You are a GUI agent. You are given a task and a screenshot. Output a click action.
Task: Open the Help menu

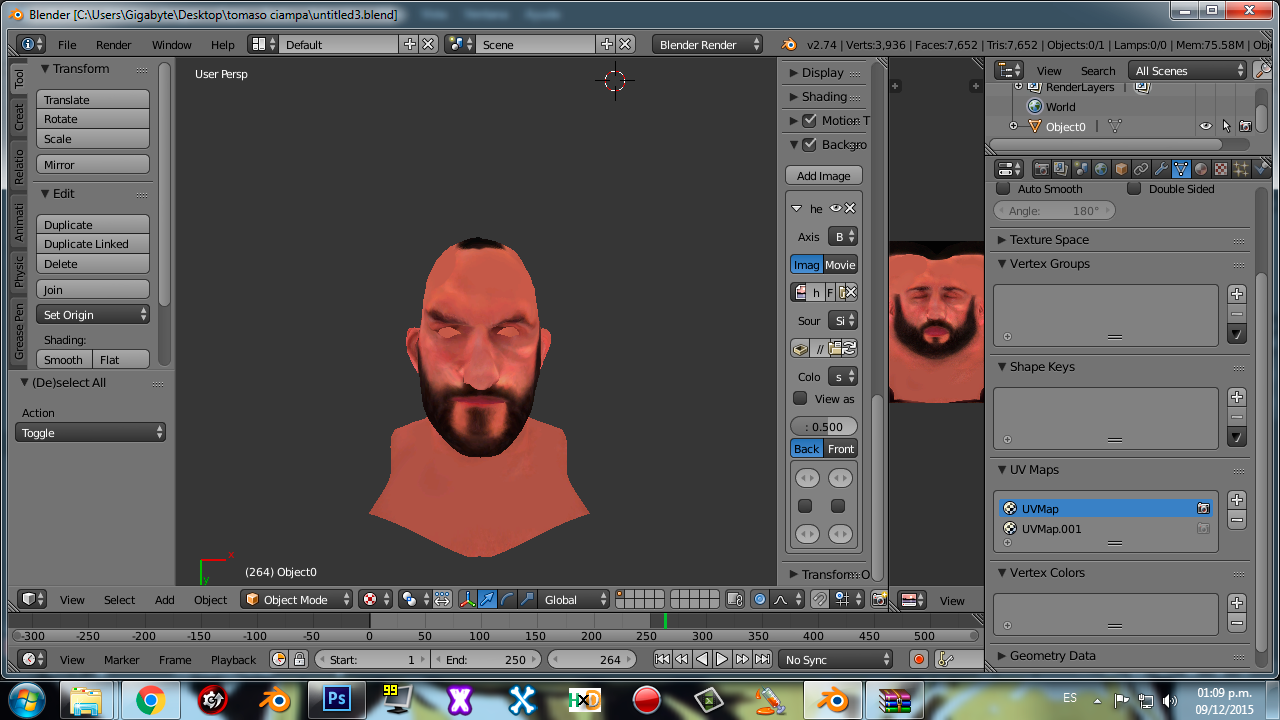click(x=223, y=44)
